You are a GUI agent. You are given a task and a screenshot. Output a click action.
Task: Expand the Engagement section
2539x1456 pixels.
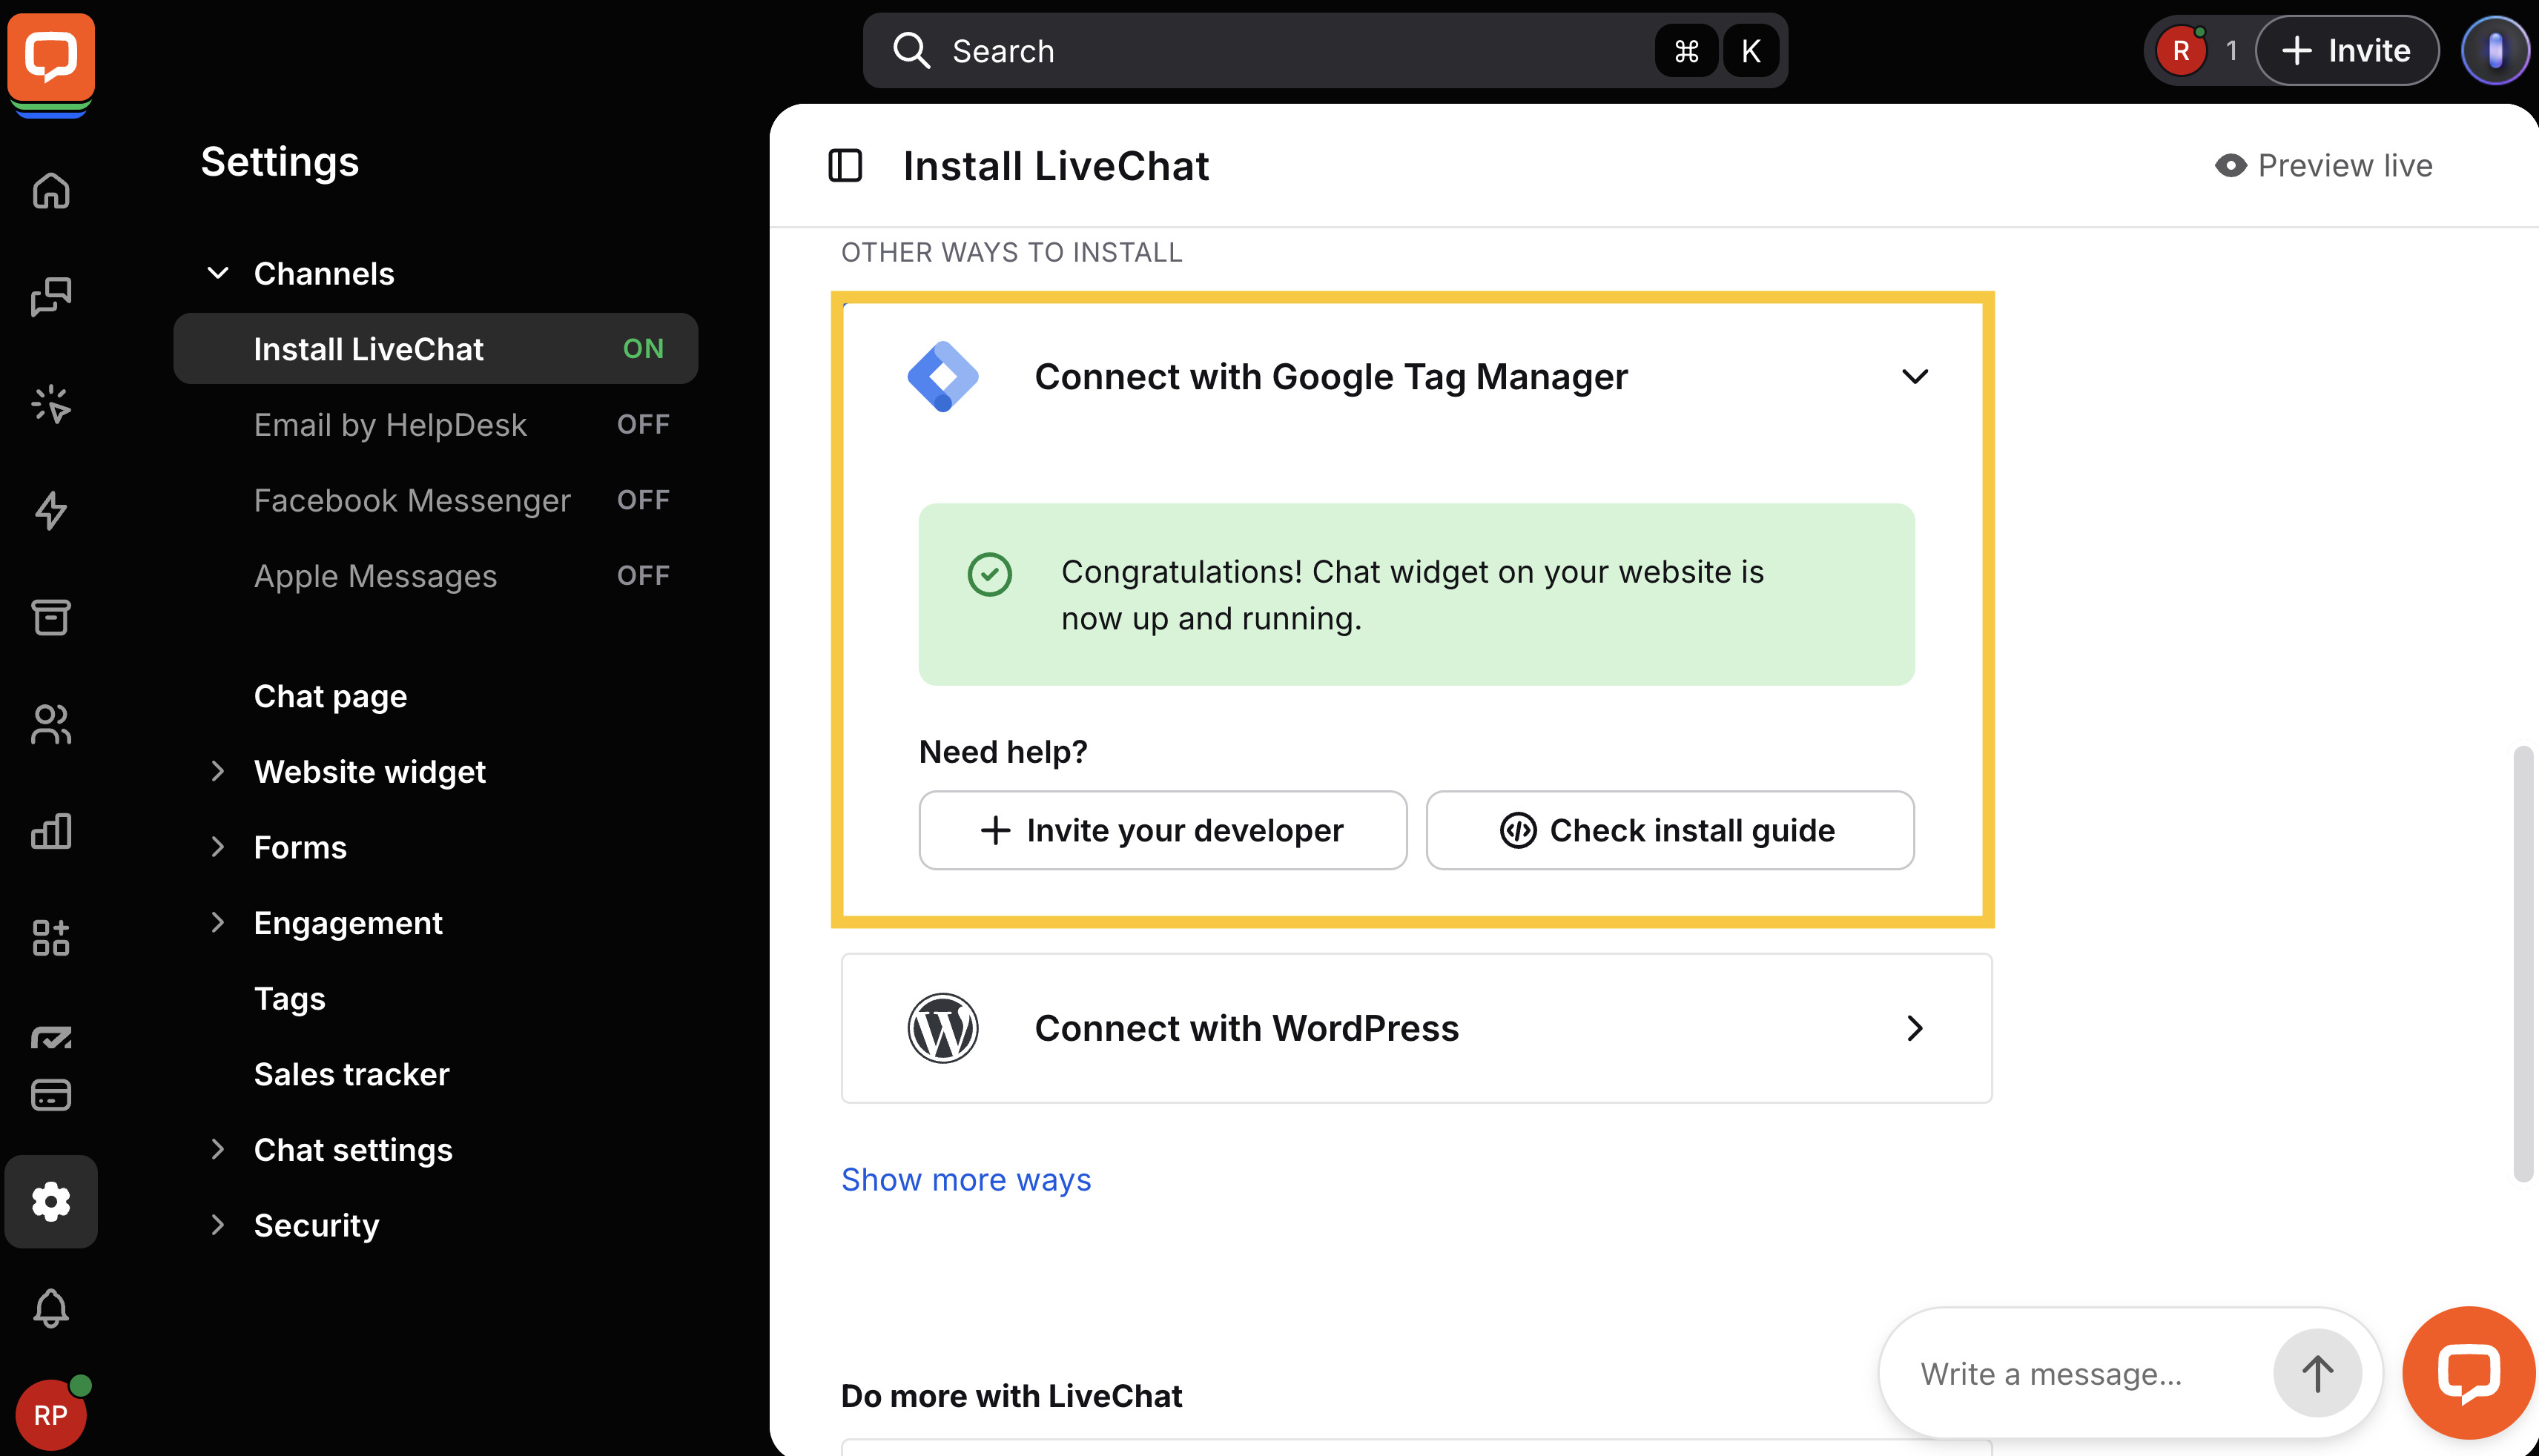217,922
